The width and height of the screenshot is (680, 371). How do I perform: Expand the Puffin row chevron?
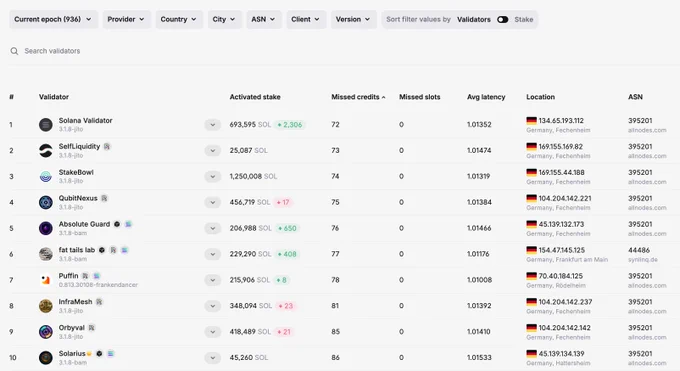tap(212, 280)
